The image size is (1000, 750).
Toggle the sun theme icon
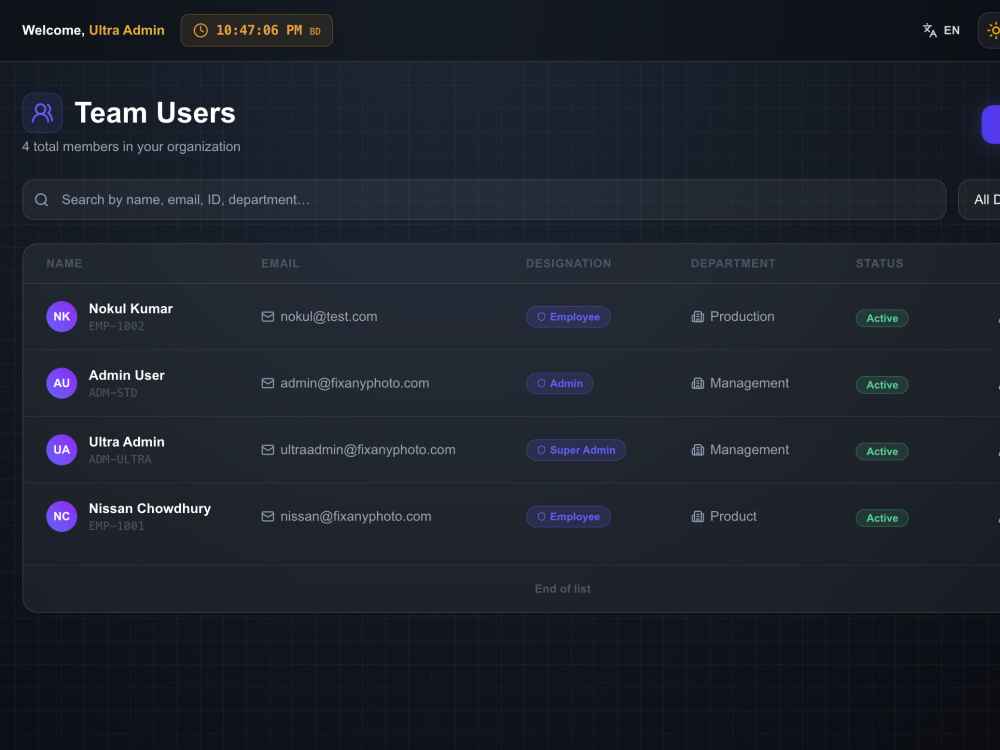pyautogui.click(x=992, y=31)
